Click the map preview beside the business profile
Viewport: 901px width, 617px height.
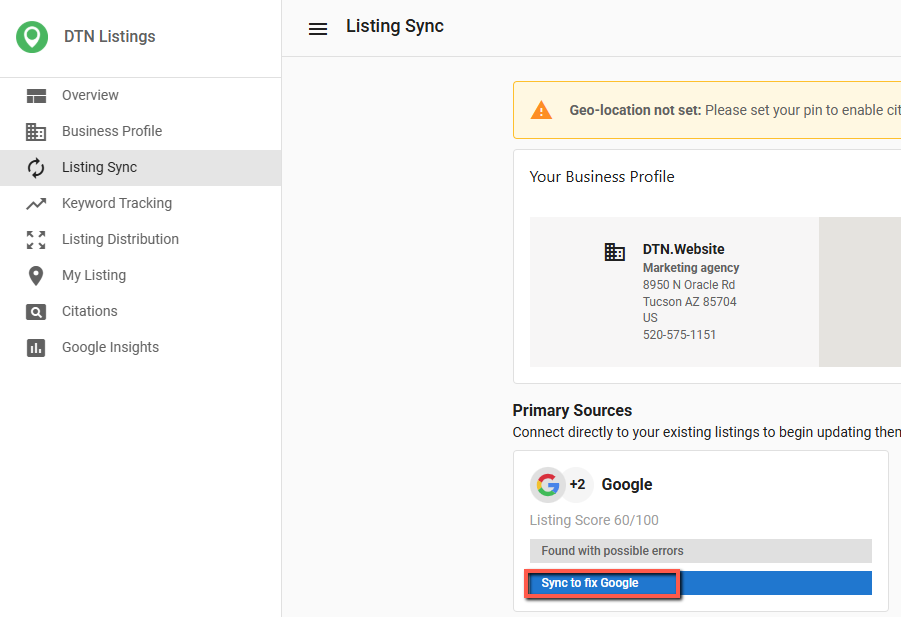click(x=860, y=292)
